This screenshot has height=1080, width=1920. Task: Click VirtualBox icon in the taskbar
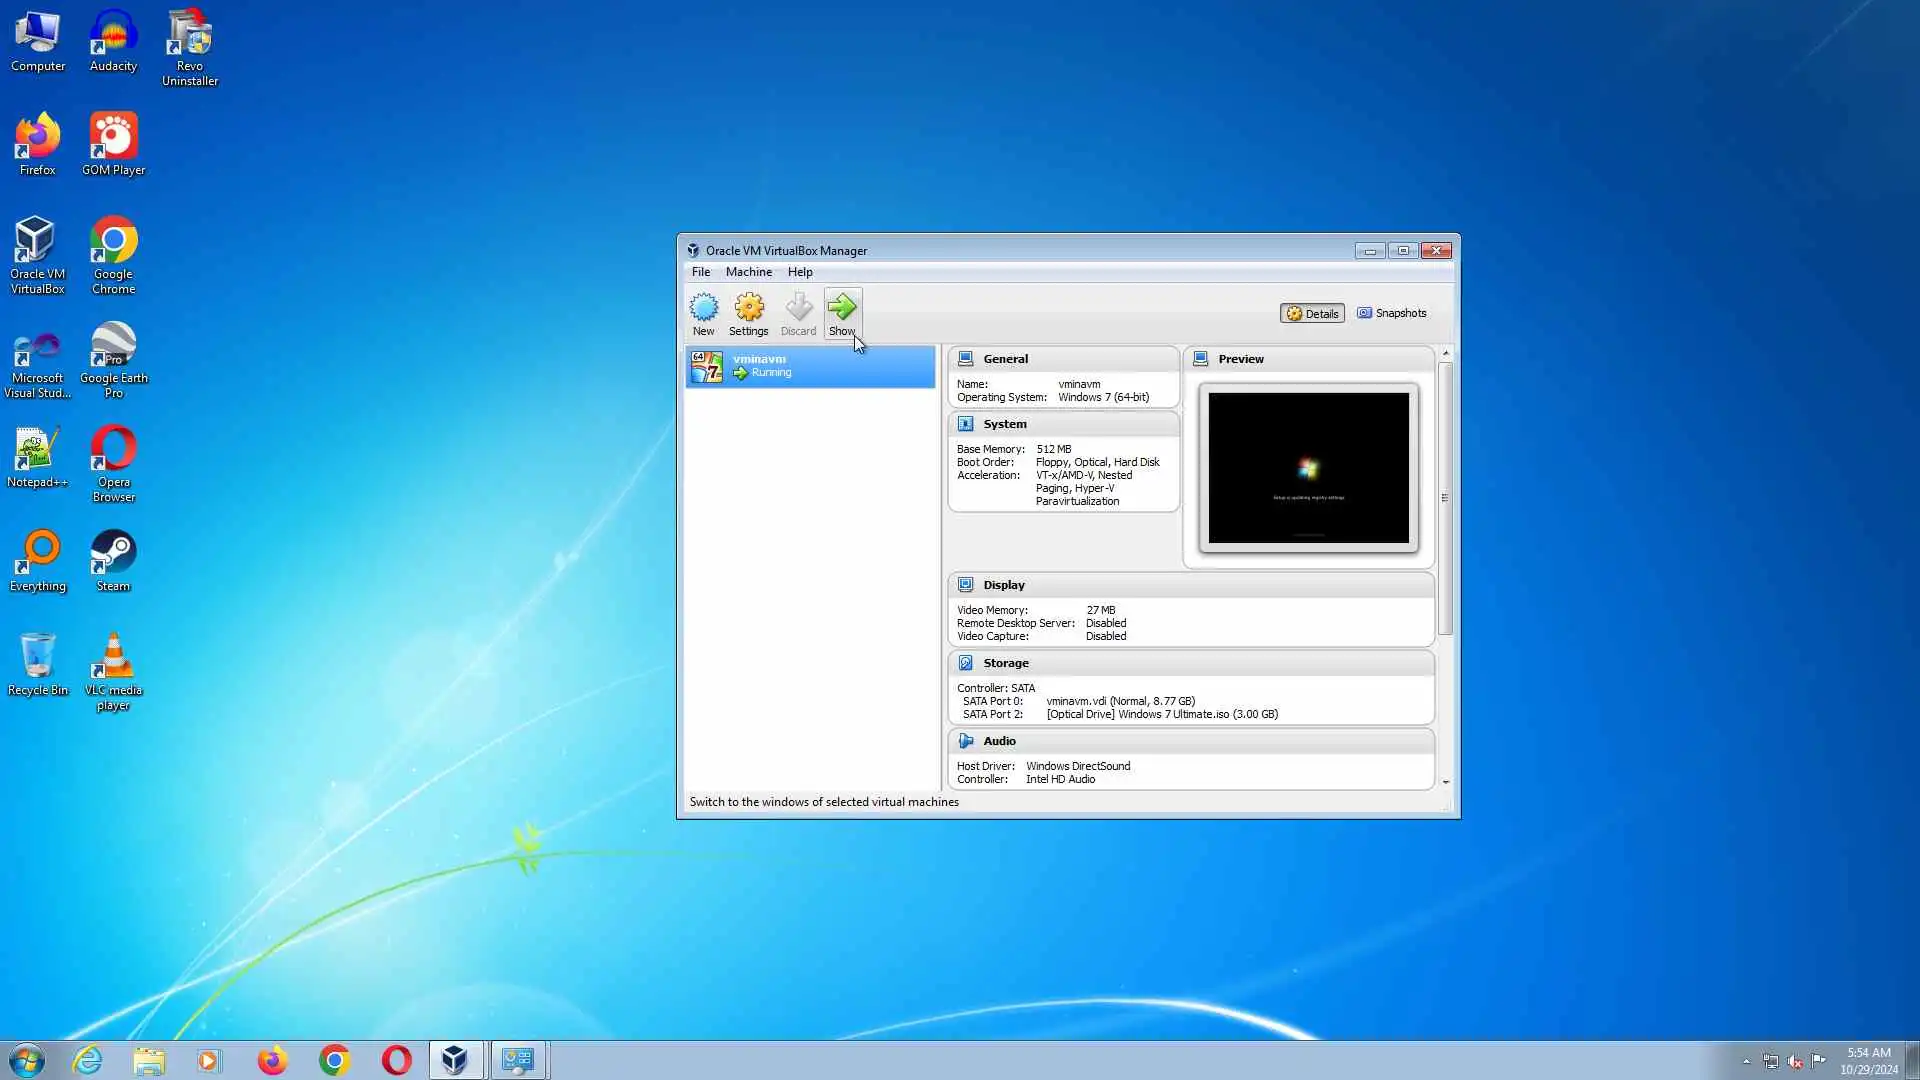coord(455,1060)
